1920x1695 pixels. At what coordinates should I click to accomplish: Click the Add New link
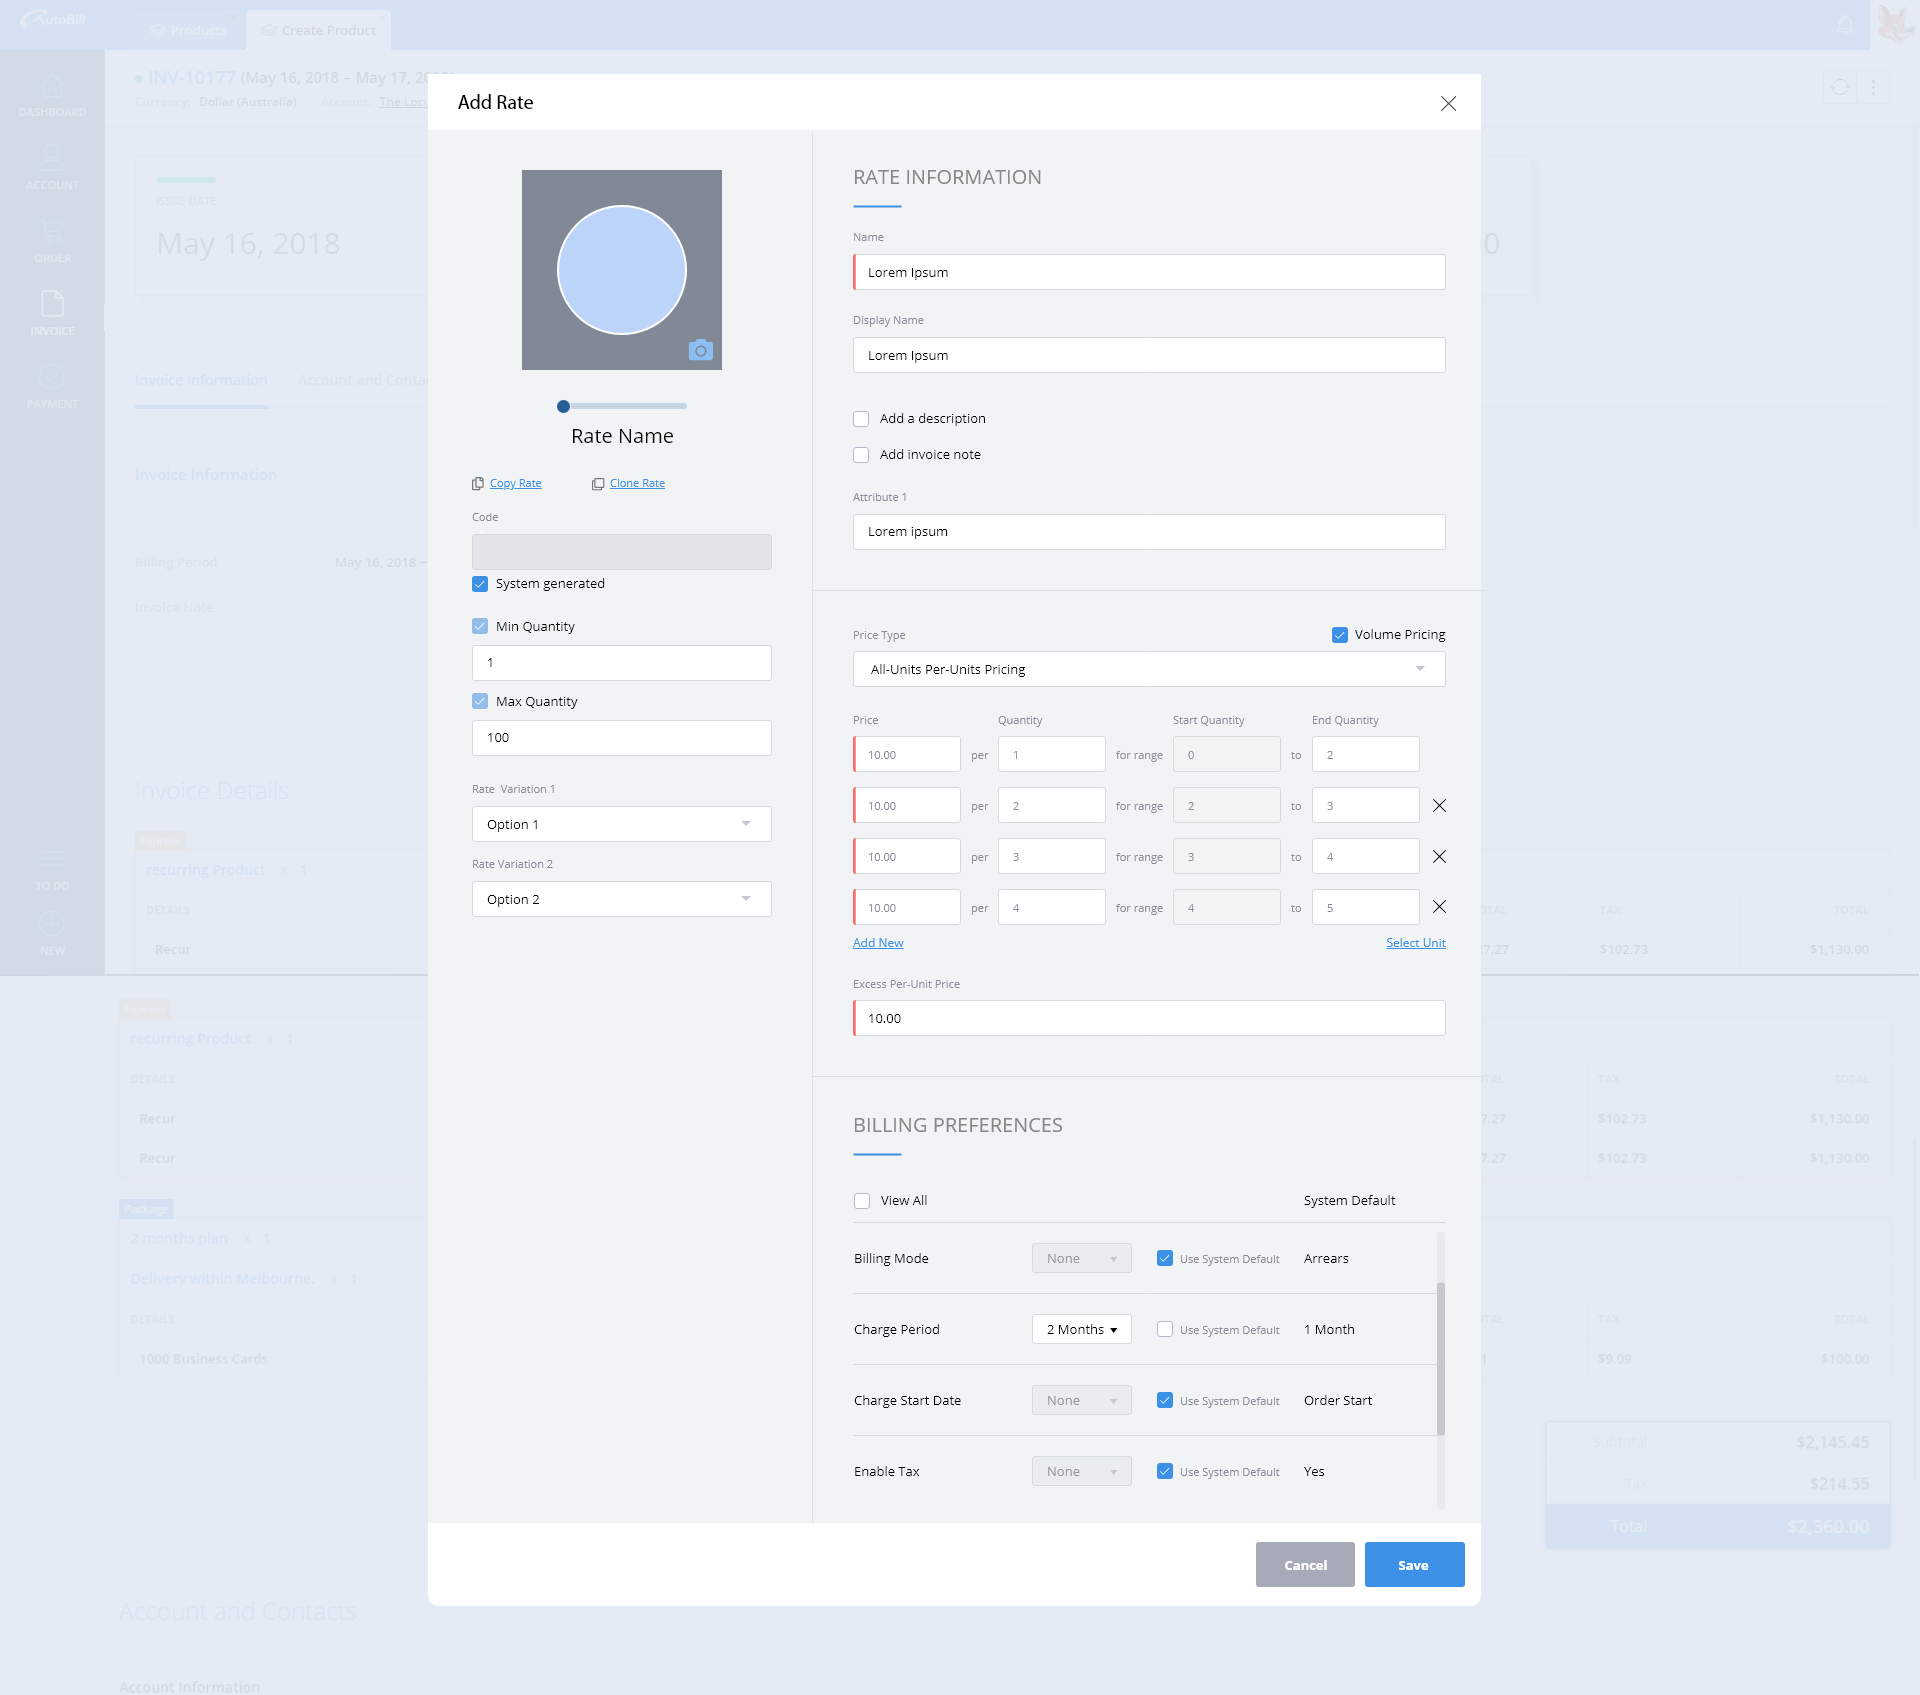pyautogui.click(x=878, y=943)
